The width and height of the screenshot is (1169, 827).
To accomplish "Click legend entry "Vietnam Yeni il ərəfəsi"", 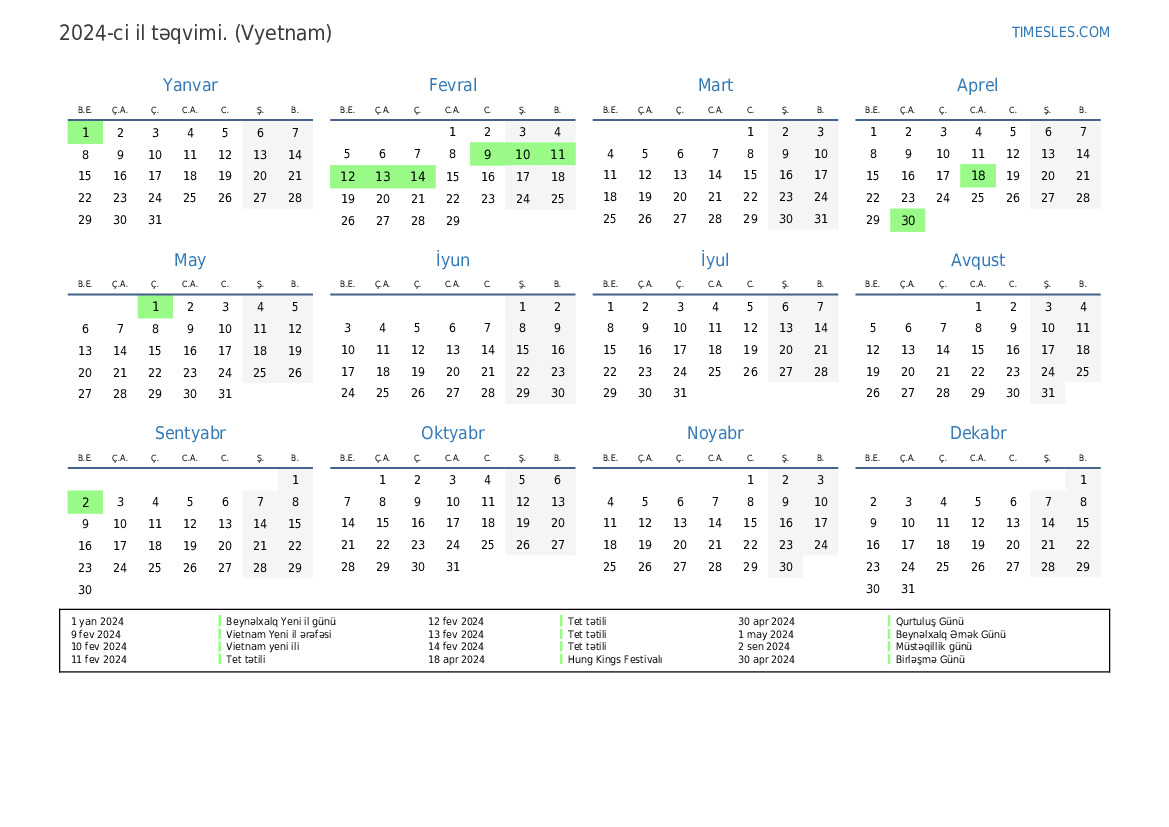I will [279, 634].
